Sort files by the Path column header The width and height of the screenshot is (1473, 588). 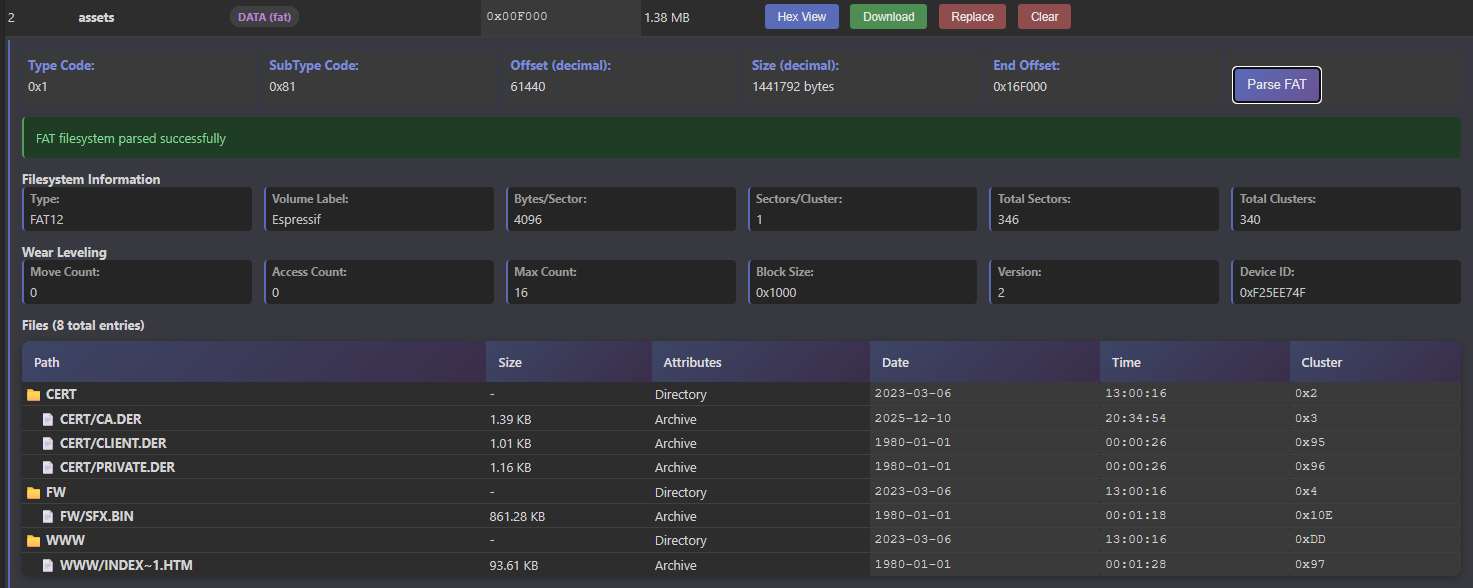click(47, 362)
